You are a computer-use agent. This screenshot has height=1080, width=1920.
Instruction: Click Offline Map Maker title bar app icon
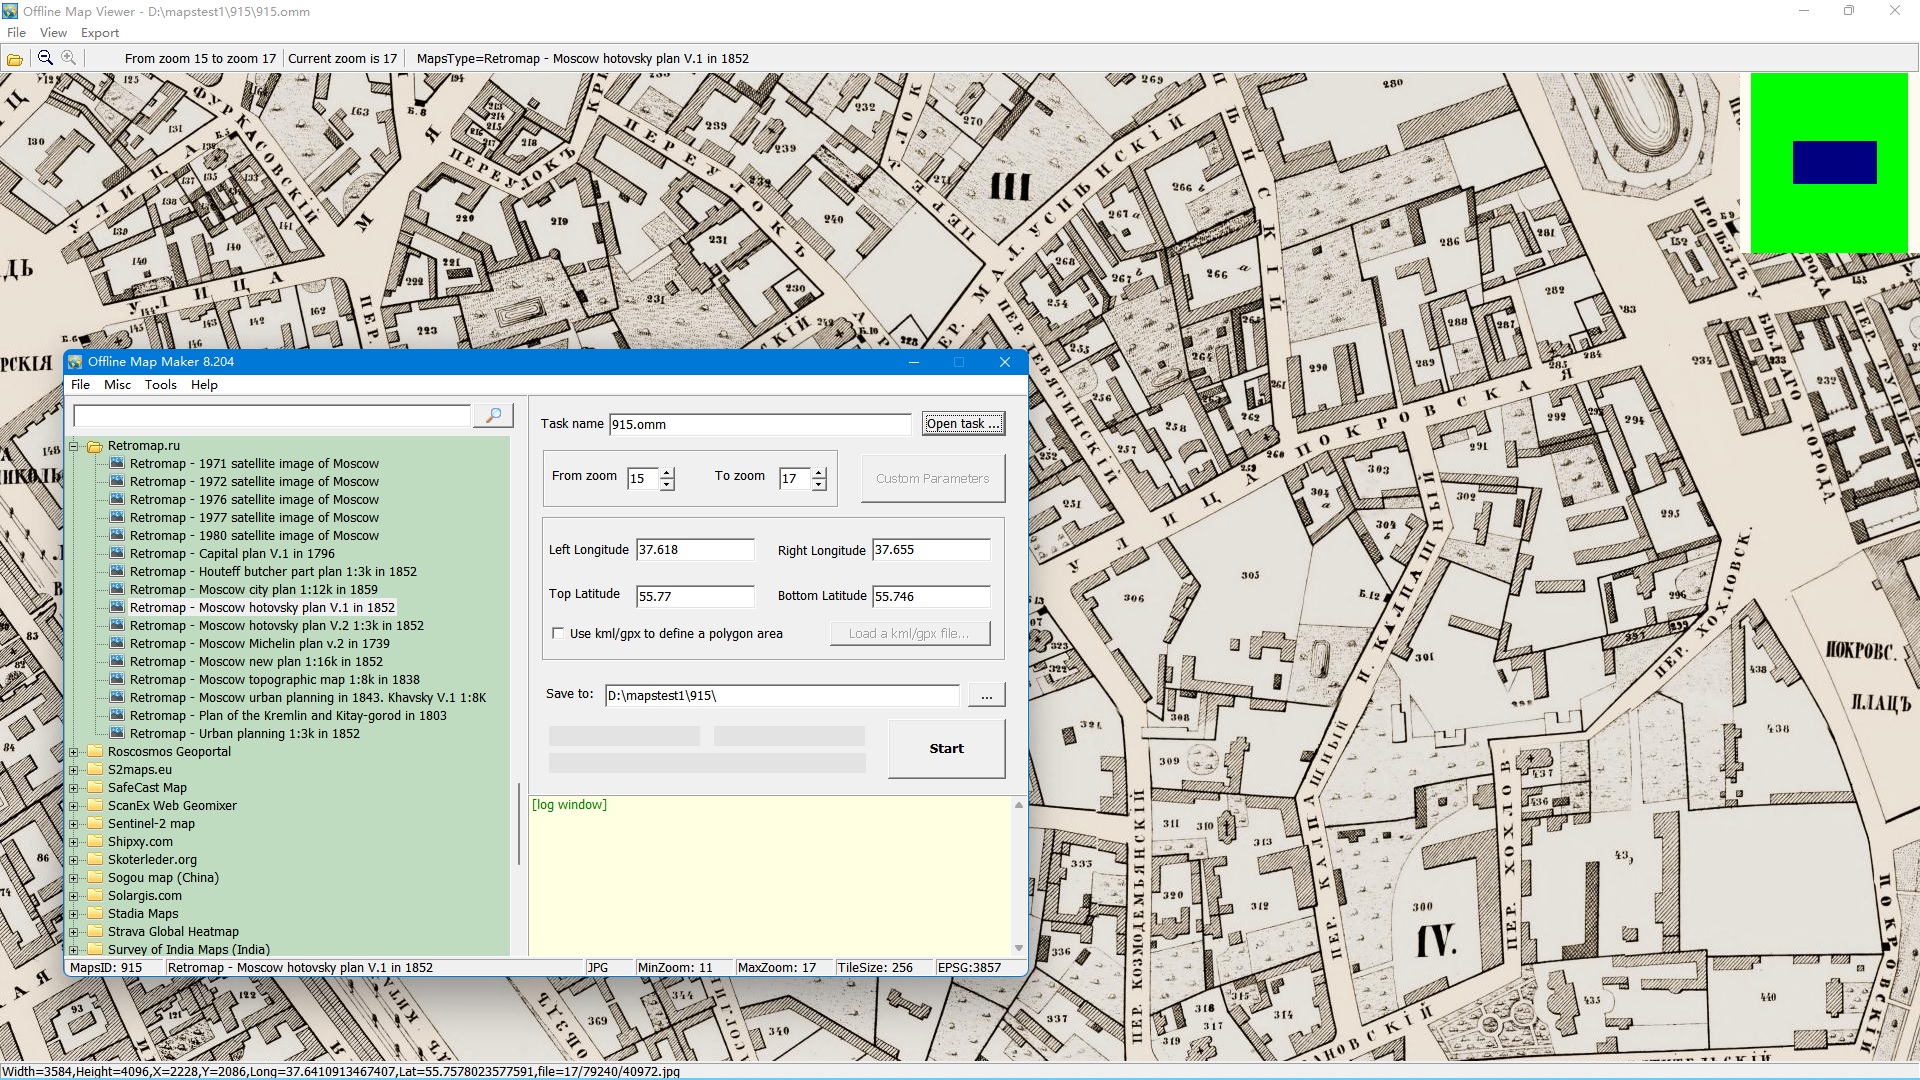click(x=75, y=362)
